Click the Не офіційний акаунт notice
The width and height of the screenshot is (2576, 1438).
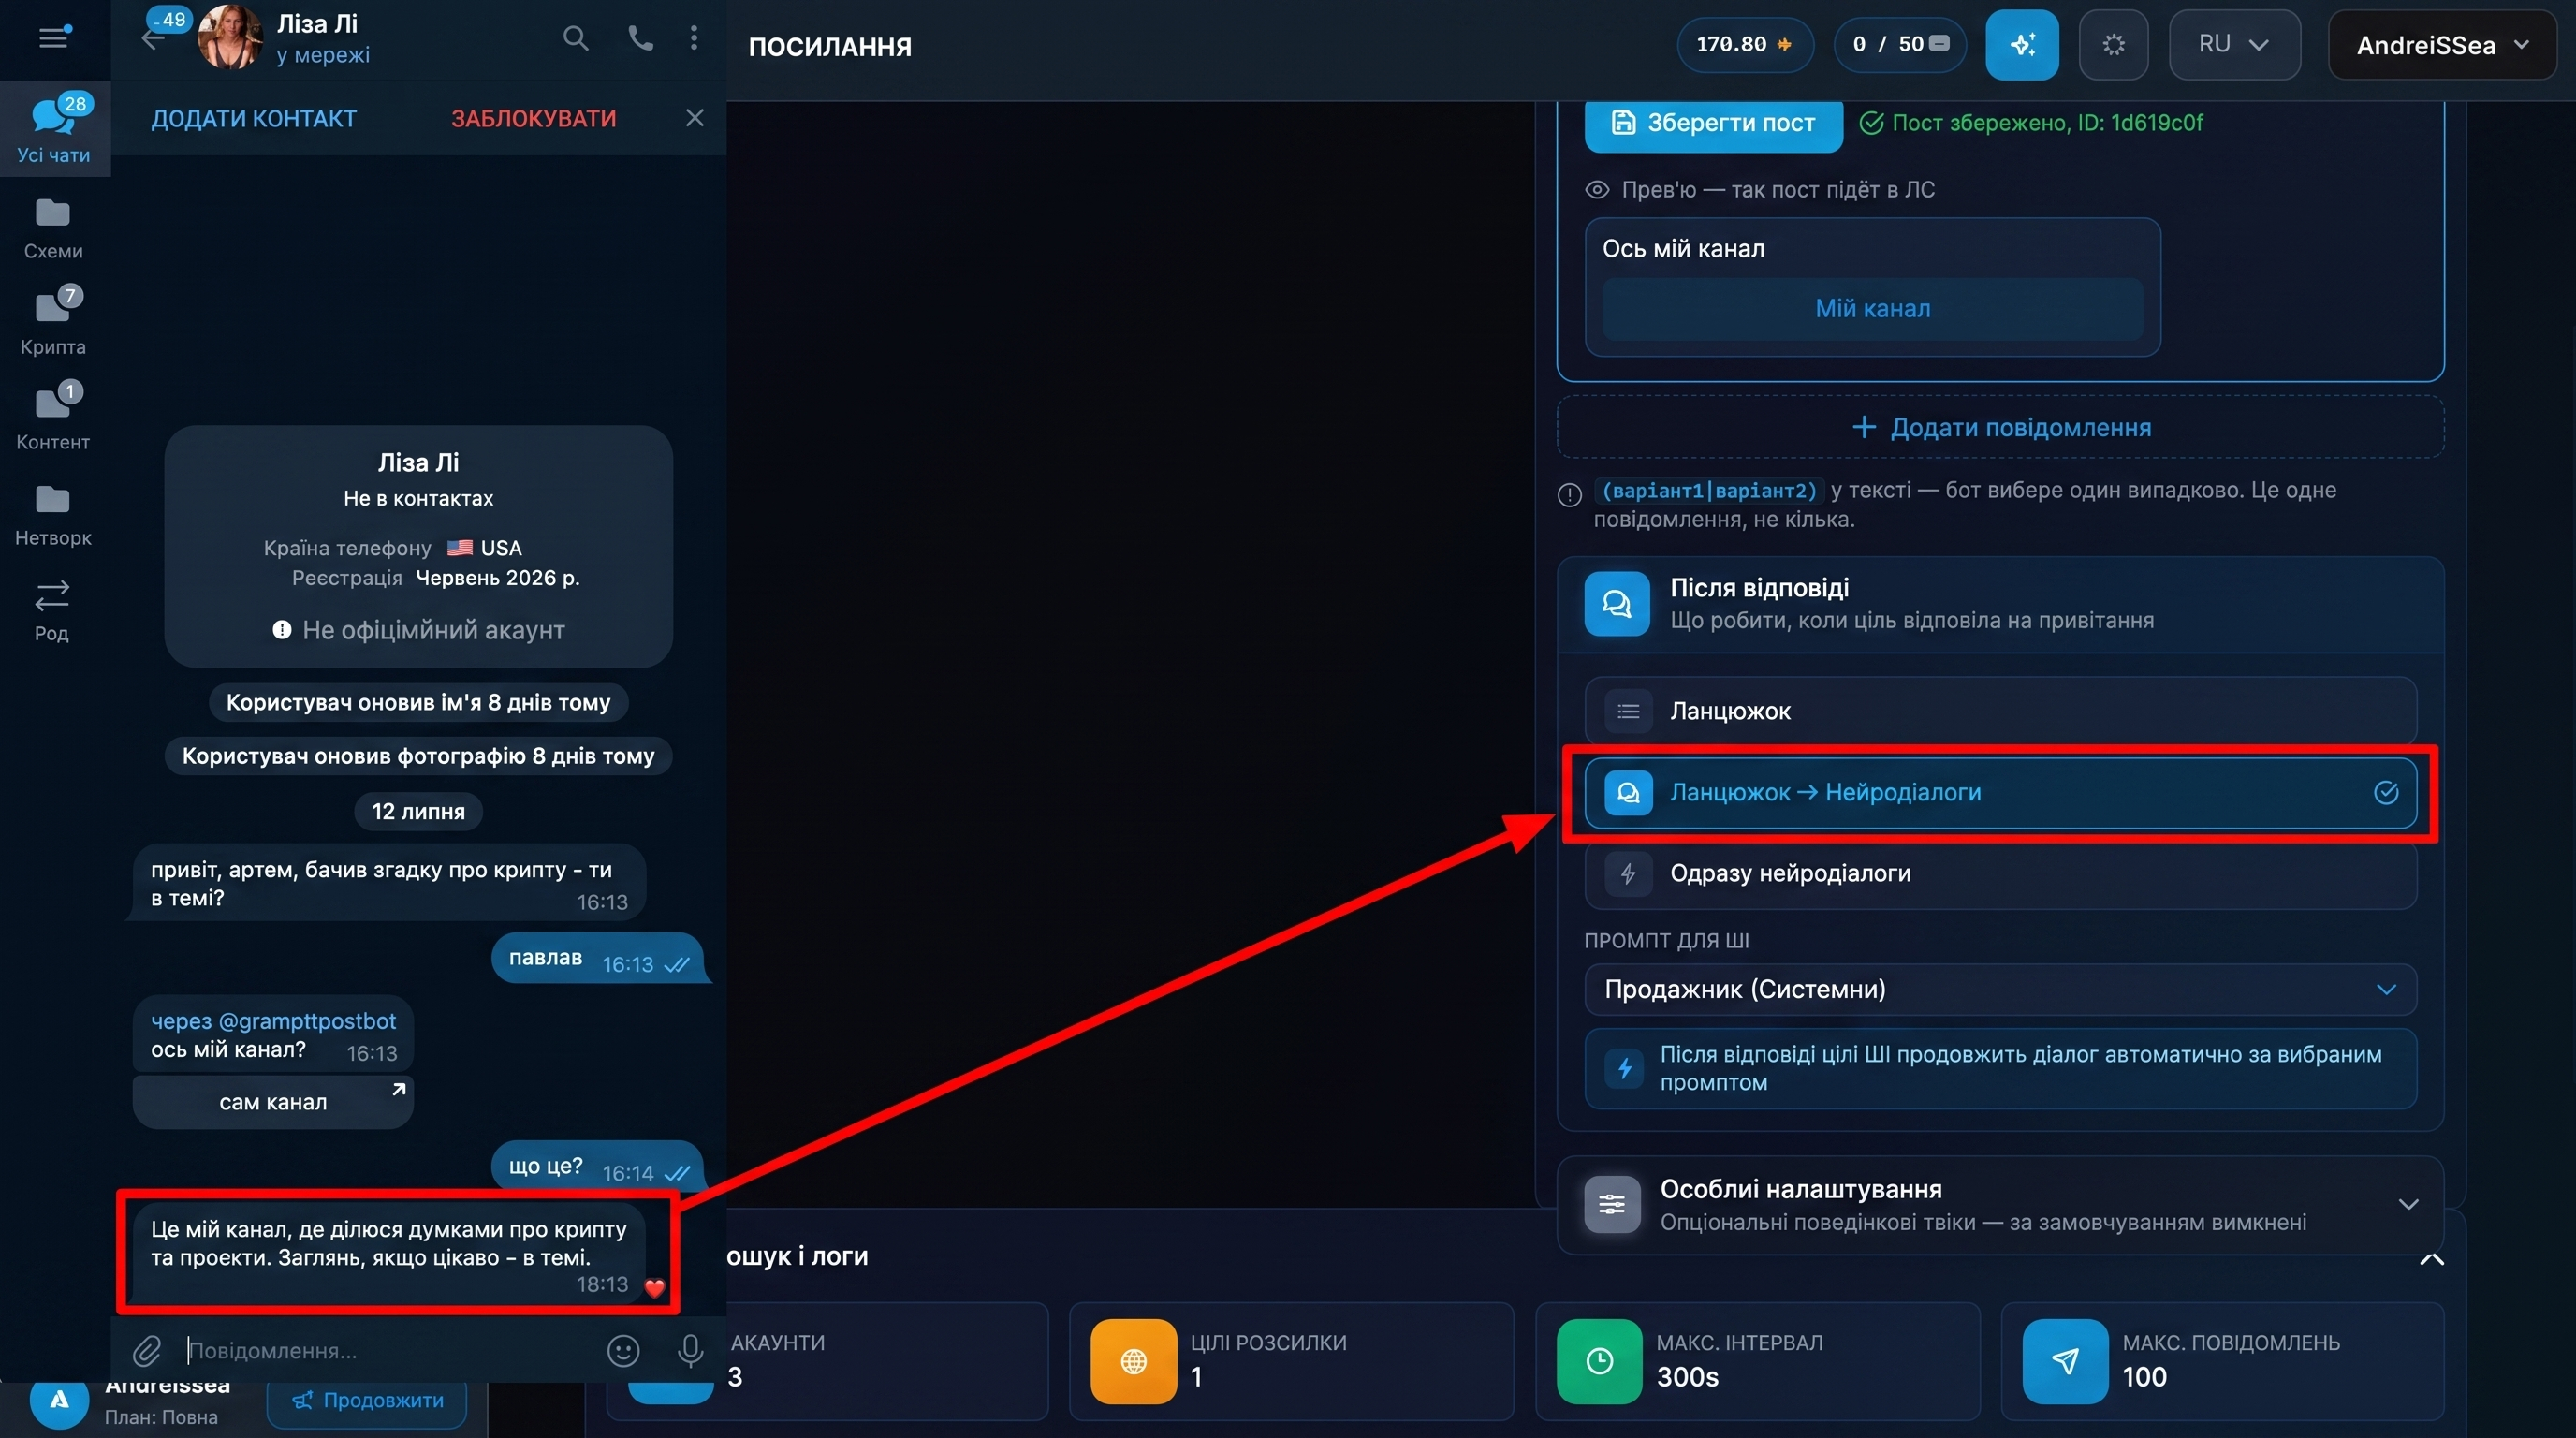point(418,630)
